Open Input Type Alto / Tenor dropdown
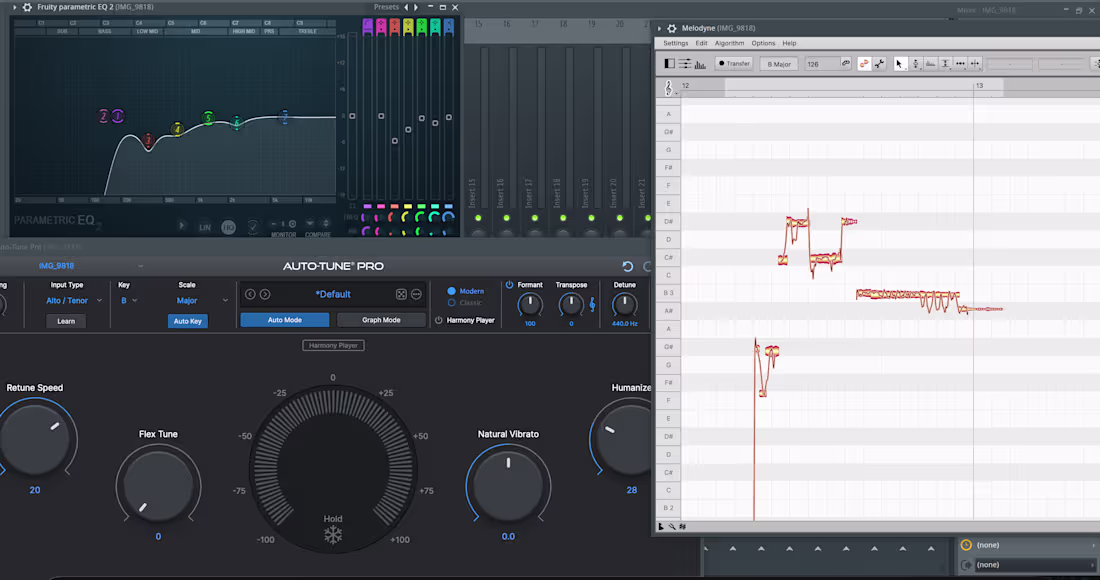1100x580 pixels. pyautogui.click(x=74, y=301)
